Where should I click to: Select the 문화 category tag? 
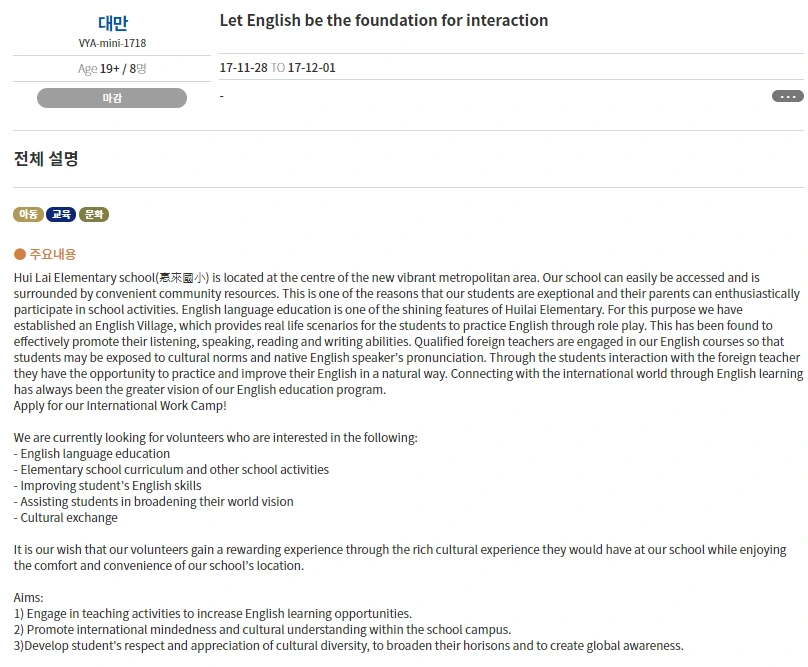point(94,214)
